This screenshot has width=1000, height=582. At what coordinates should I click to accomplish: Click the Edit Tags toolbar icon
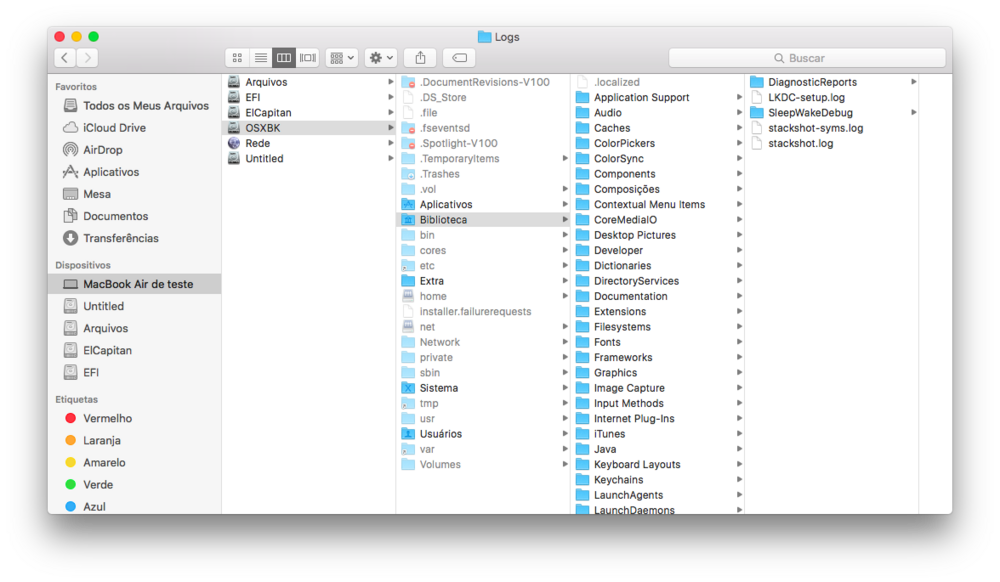(459, 58)
